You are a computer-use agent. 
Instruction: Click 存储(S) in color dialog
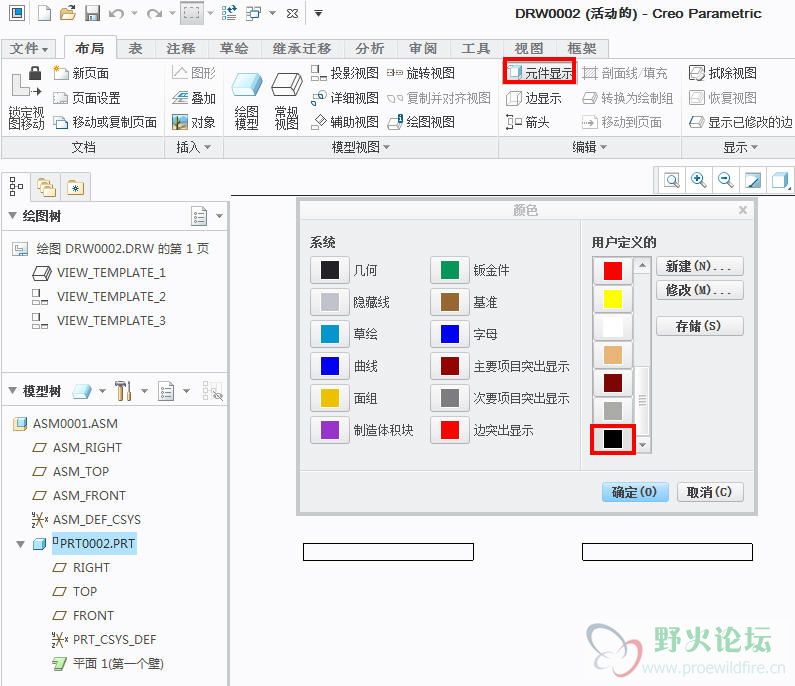tap(700, 326)
